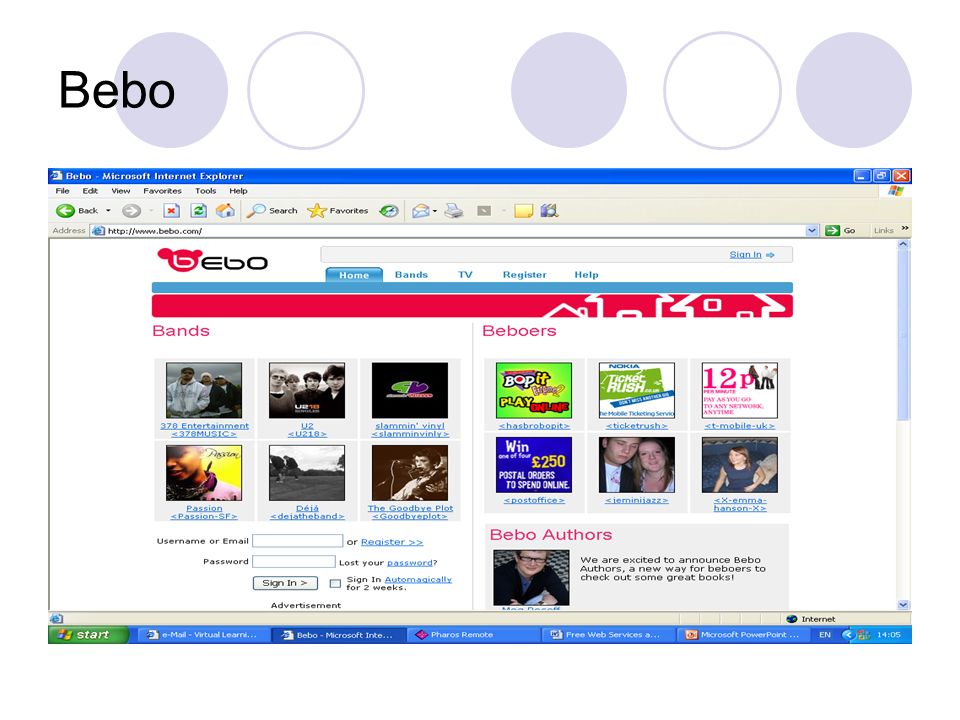Viewport: 960px width, 720px height.
Task: Click the lost password link
Action: coord(410,563)
